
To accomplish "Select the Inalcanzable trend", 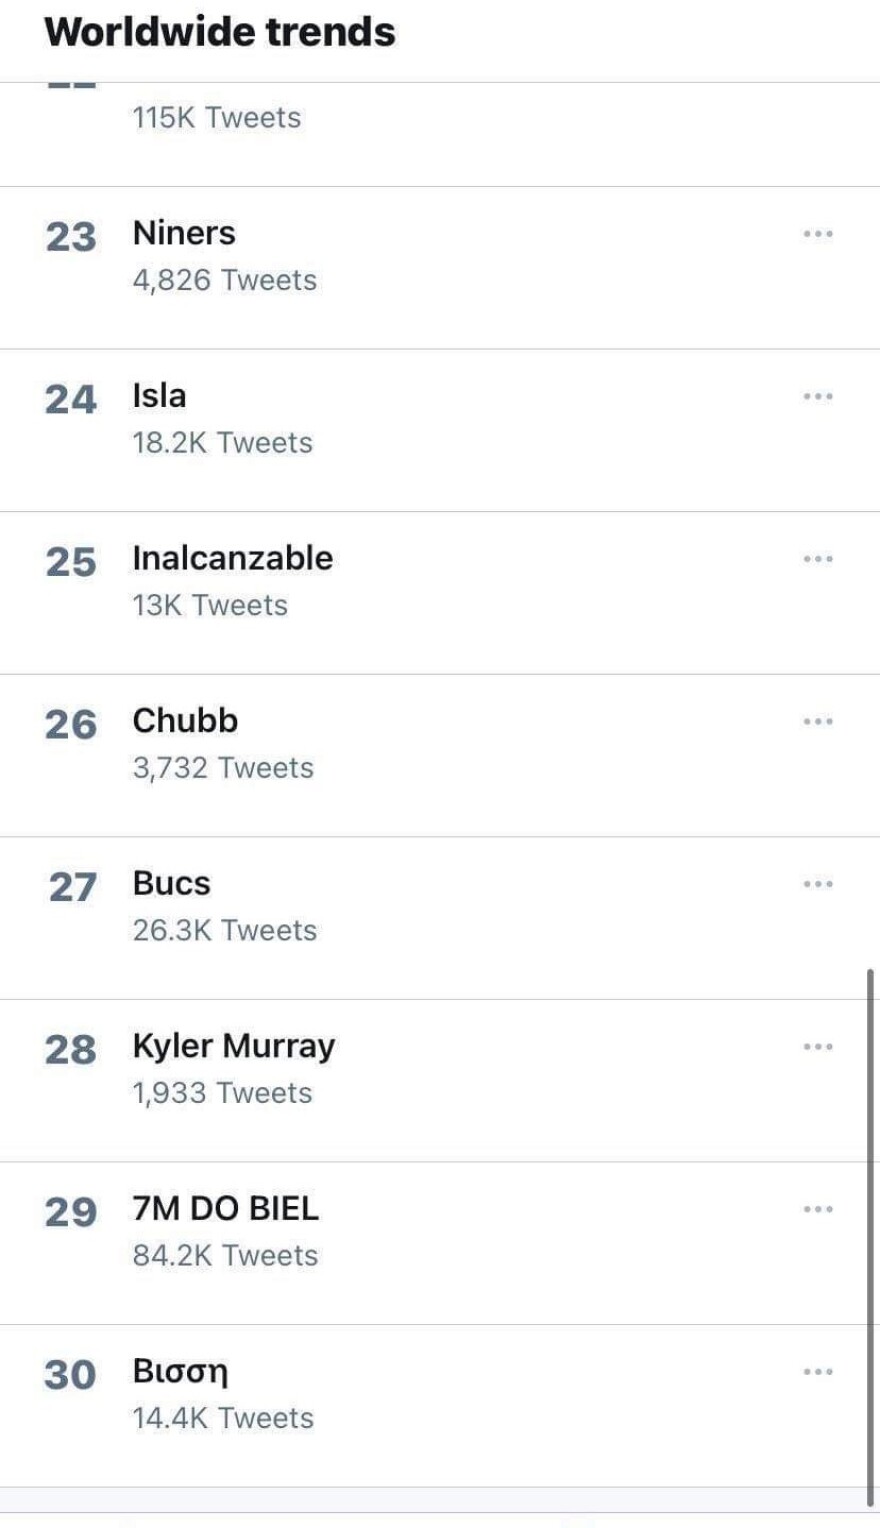I will [x=232, y=558].
